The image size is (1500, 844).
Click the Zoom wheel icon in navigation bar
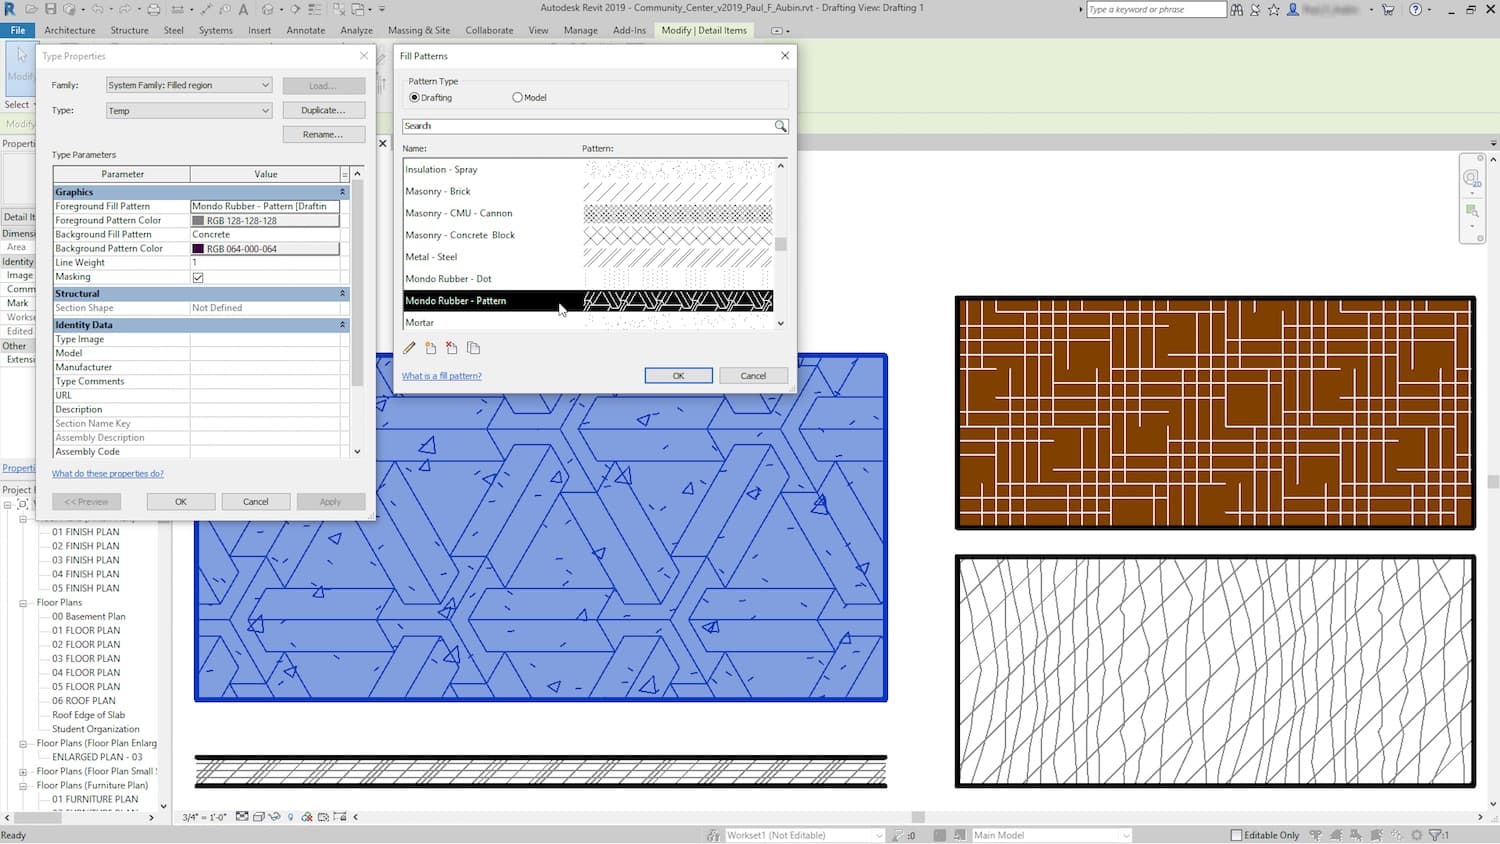click(1471, 179)
